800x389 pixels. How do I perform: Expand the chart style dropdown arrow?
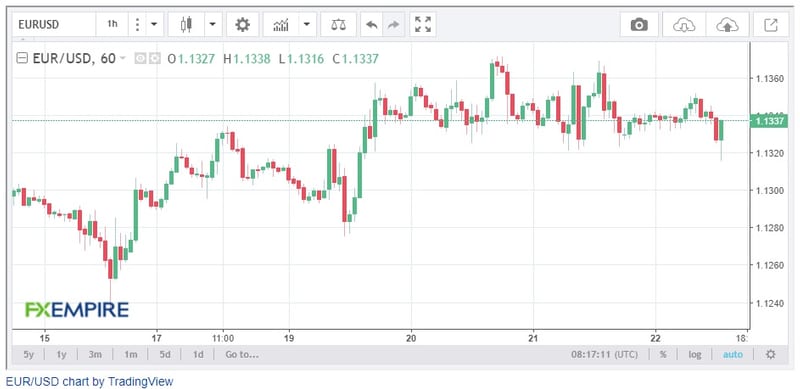pyautogui.click(x=213, y=24)
